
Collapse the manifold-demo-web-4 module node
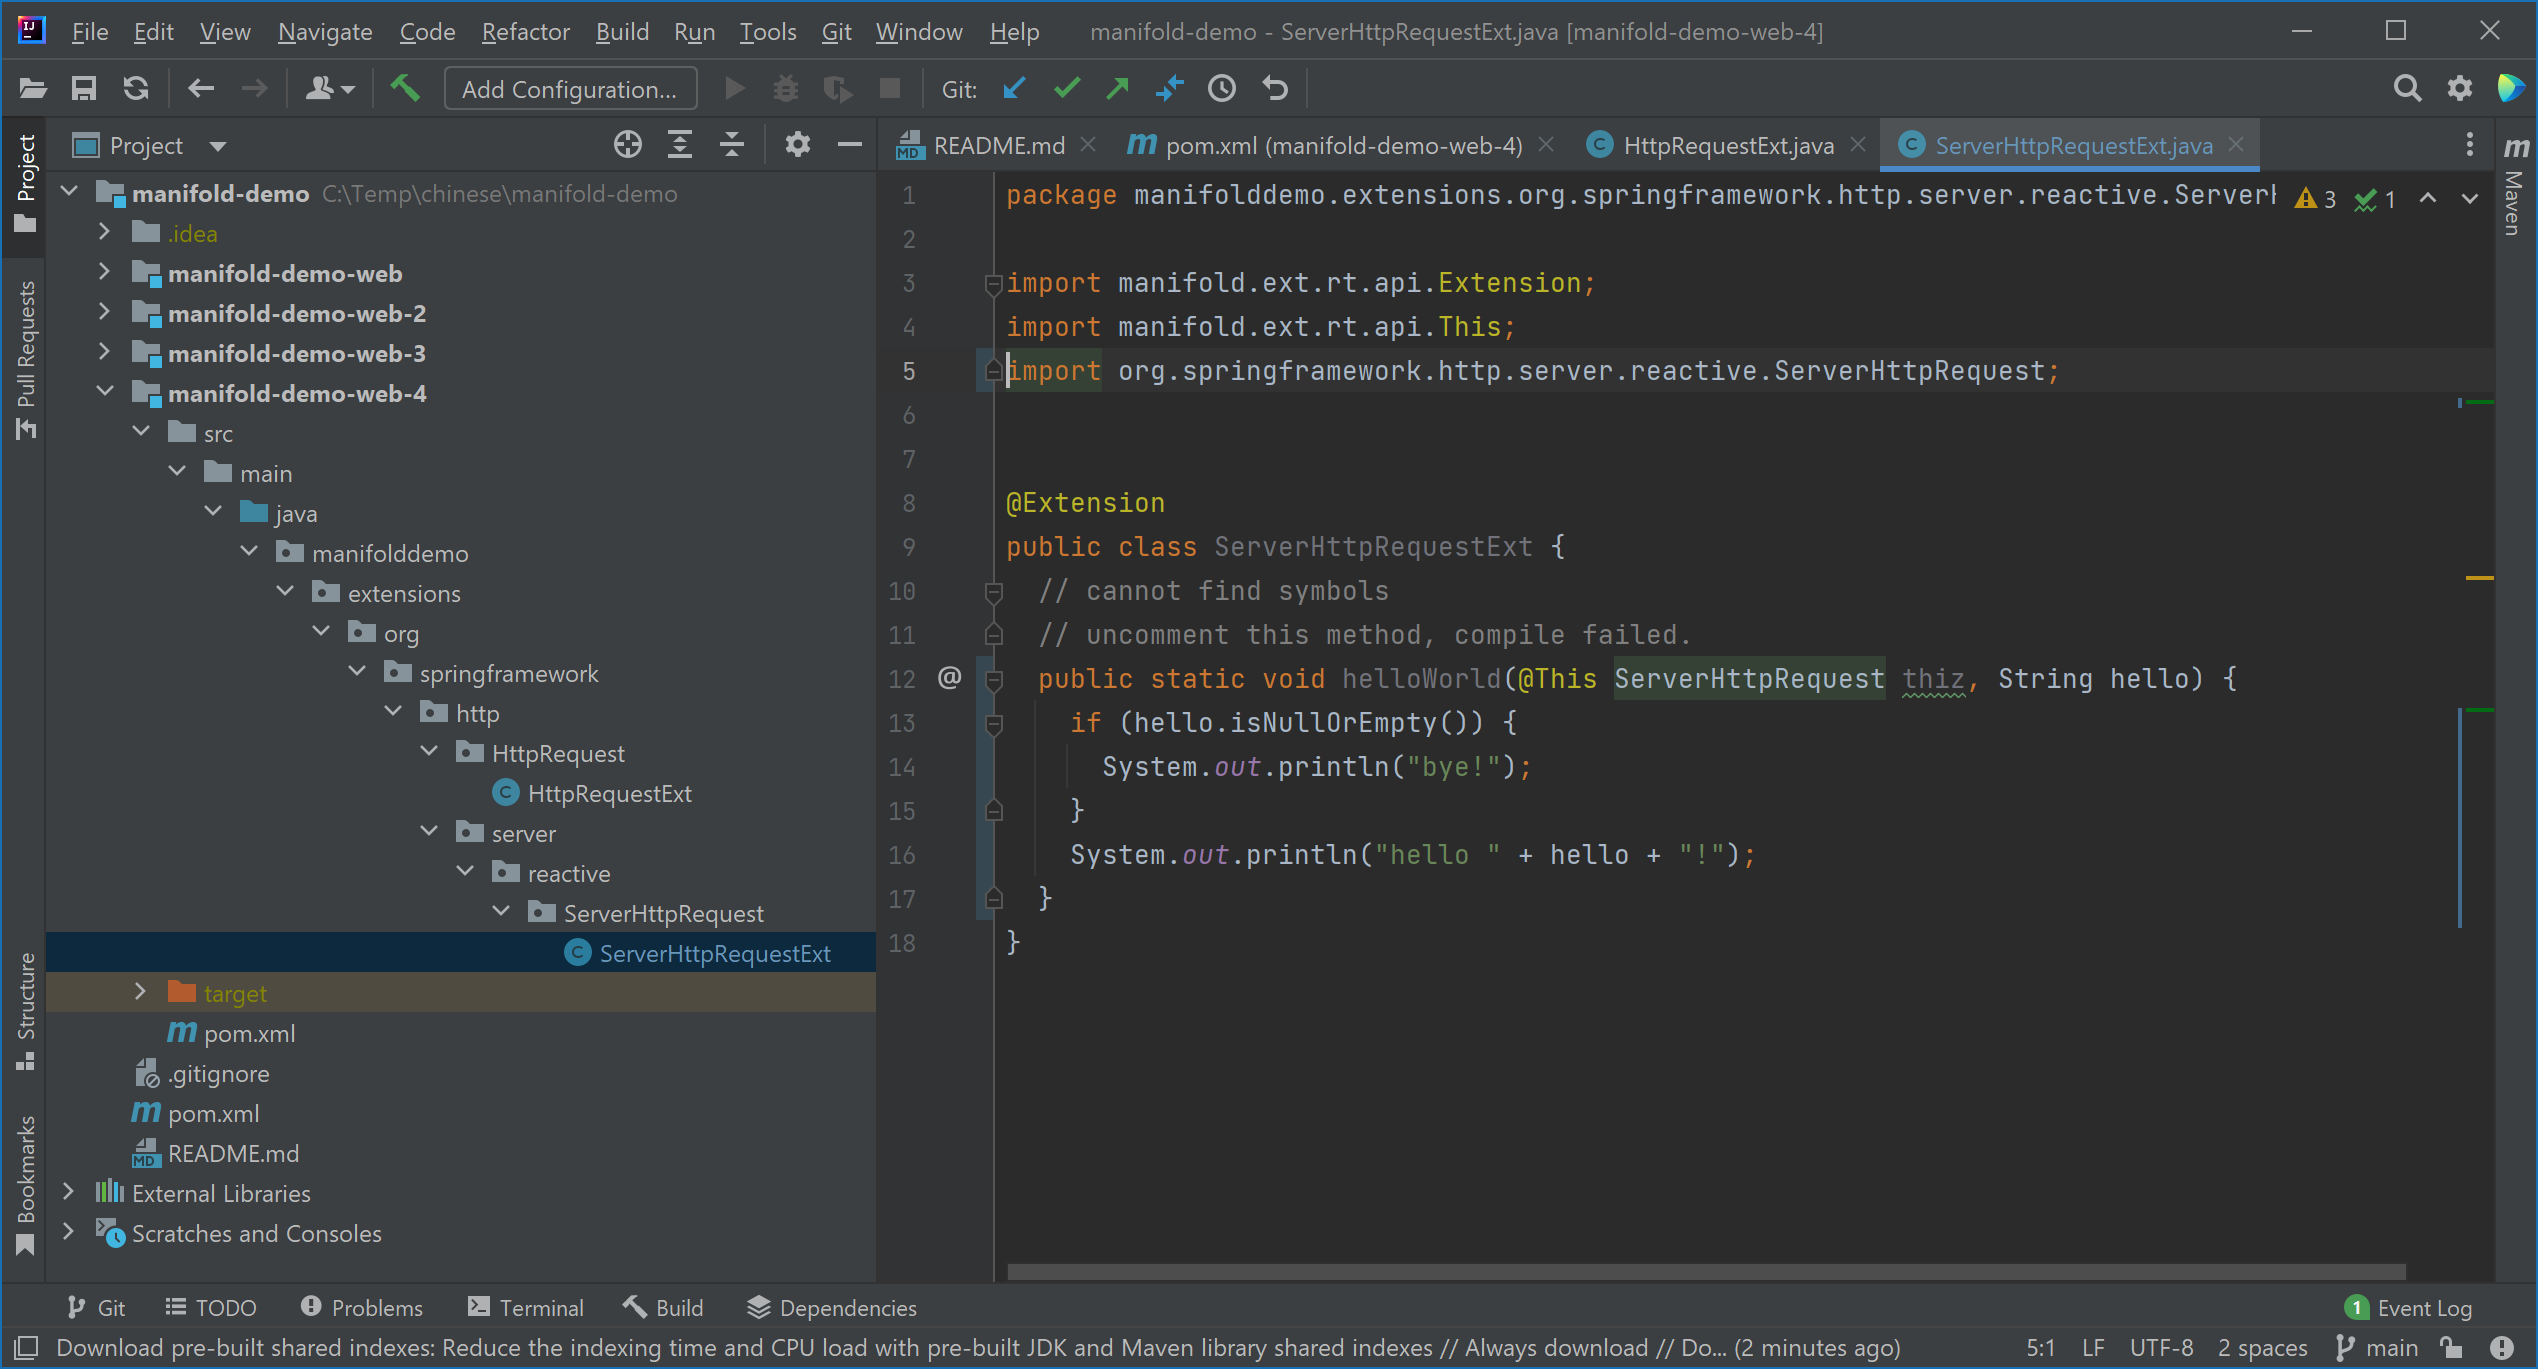106,390
